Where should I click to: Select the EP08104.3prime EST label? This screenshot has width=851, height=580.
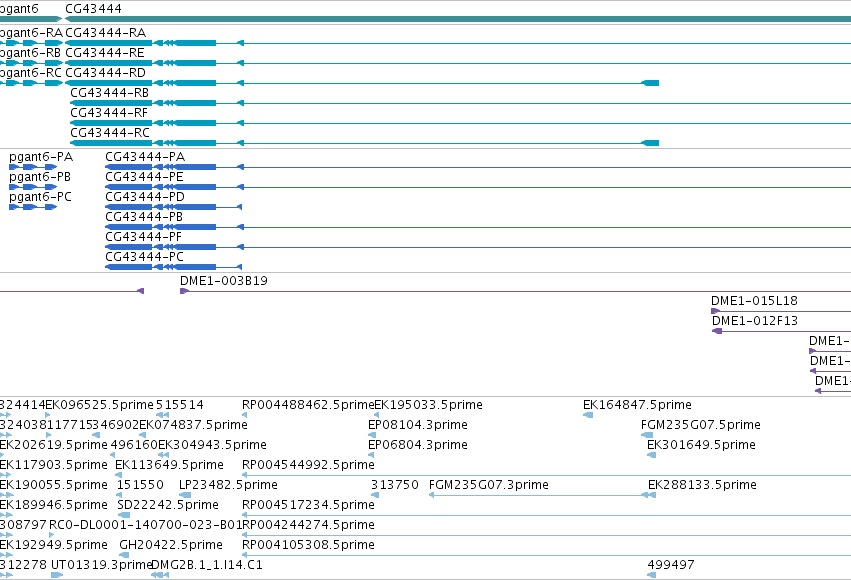pyautogui.click(x=418, y=425)
